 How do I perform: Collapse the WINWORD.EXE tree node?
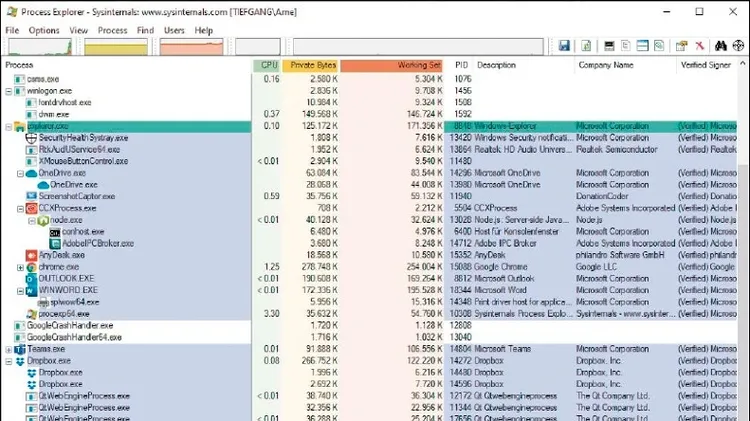tap(21, 291)
